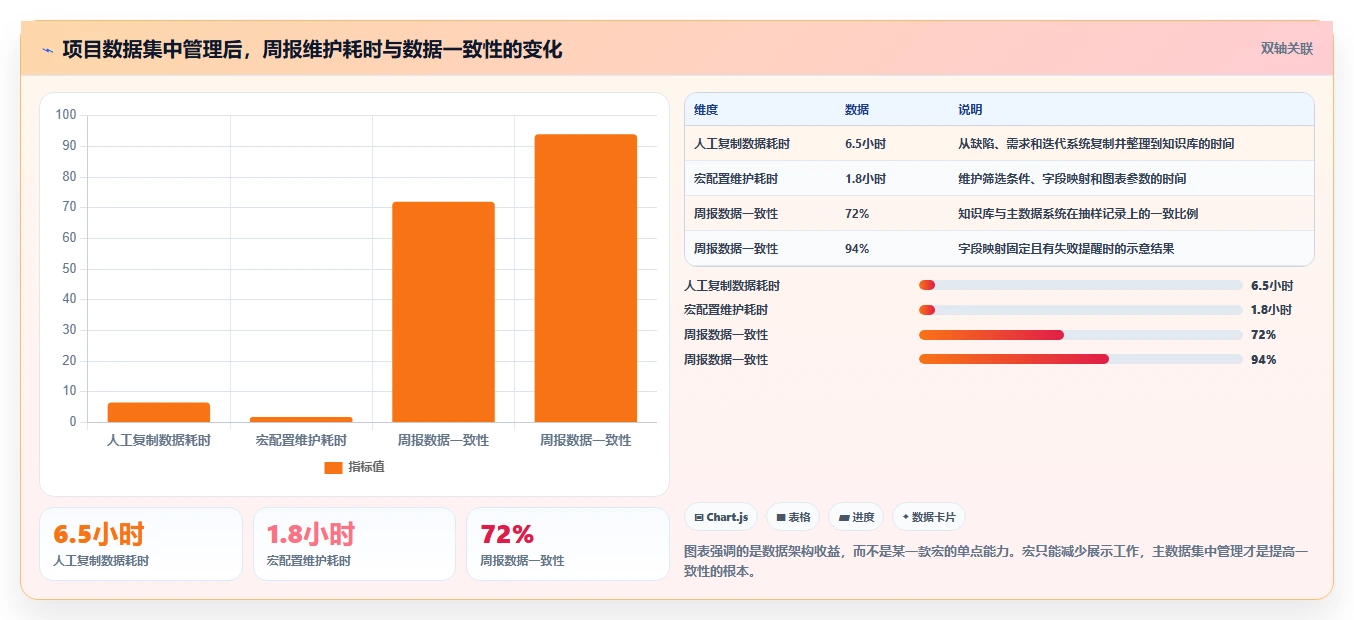Select the 表格 chip
1354x620 pixels.
793,517
